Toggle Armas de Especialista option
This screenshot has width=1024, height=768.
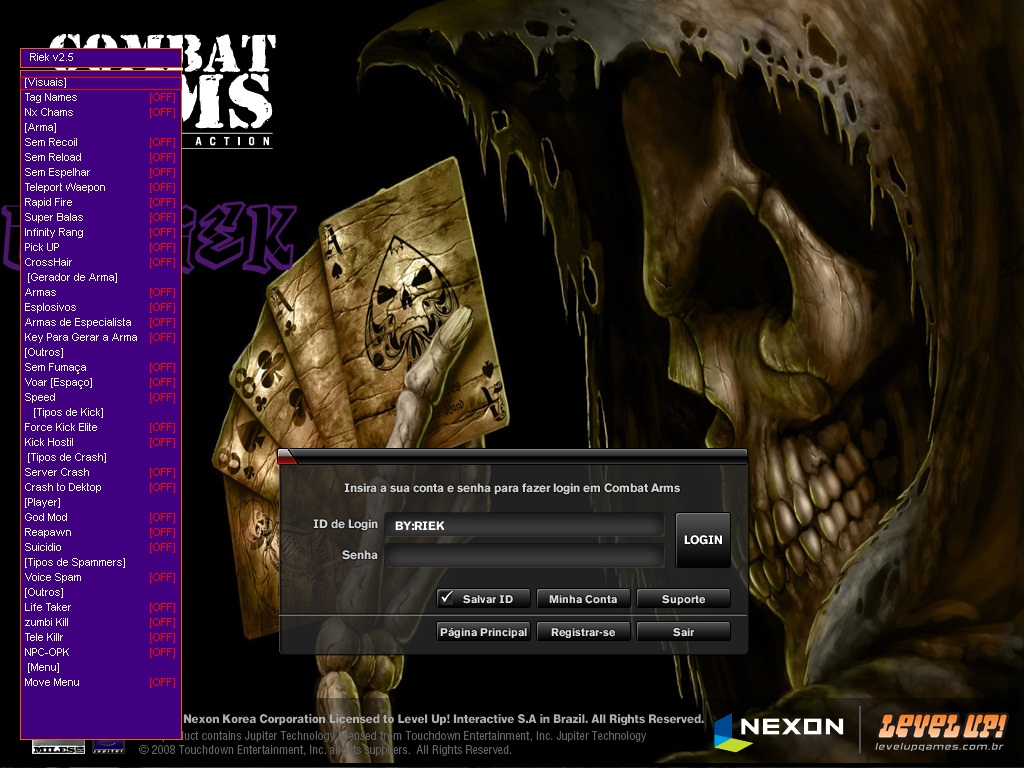point(101,323)
